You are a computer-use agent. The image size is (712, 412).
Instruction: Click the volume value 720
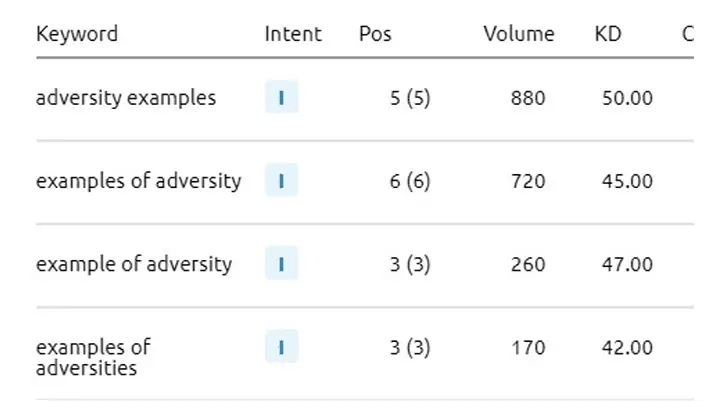528,181
